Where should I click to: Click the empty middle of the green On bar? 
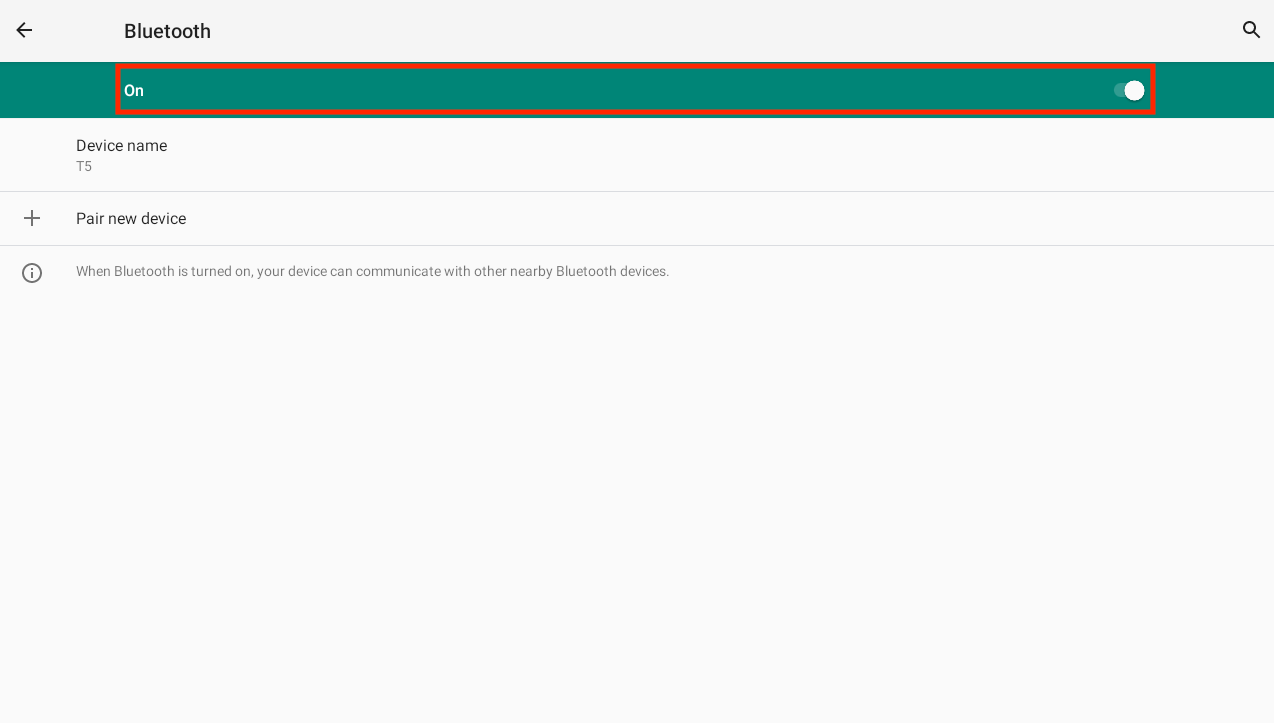(x=630, y=91)
